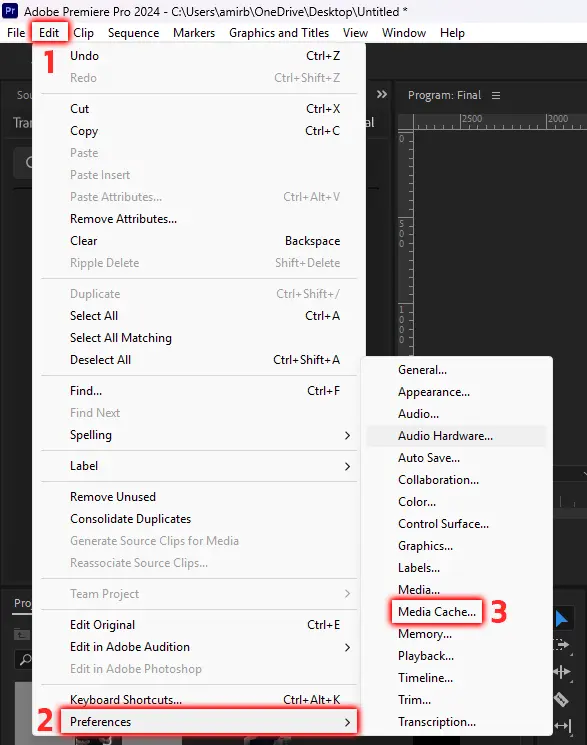Open the Preferences submenu entry
This screenshot has width=587, height=745.
click(x=209, y=722)
